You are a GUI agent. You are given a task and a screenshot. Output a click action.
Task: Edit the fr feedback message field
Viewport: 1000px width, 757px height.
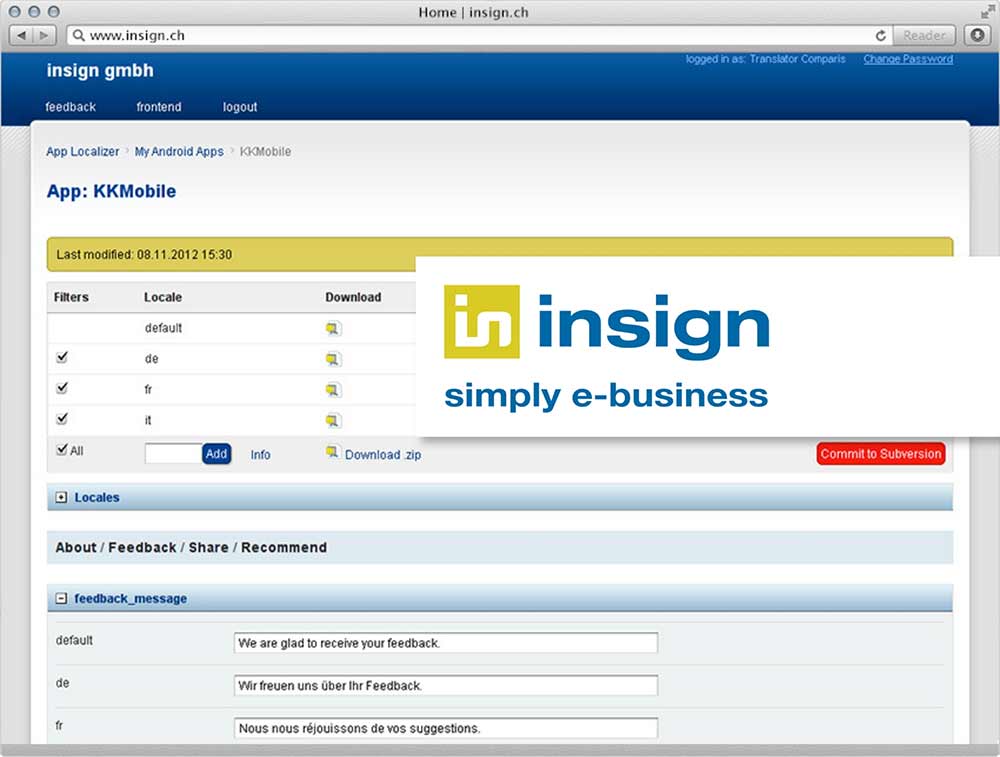(446, 728)
